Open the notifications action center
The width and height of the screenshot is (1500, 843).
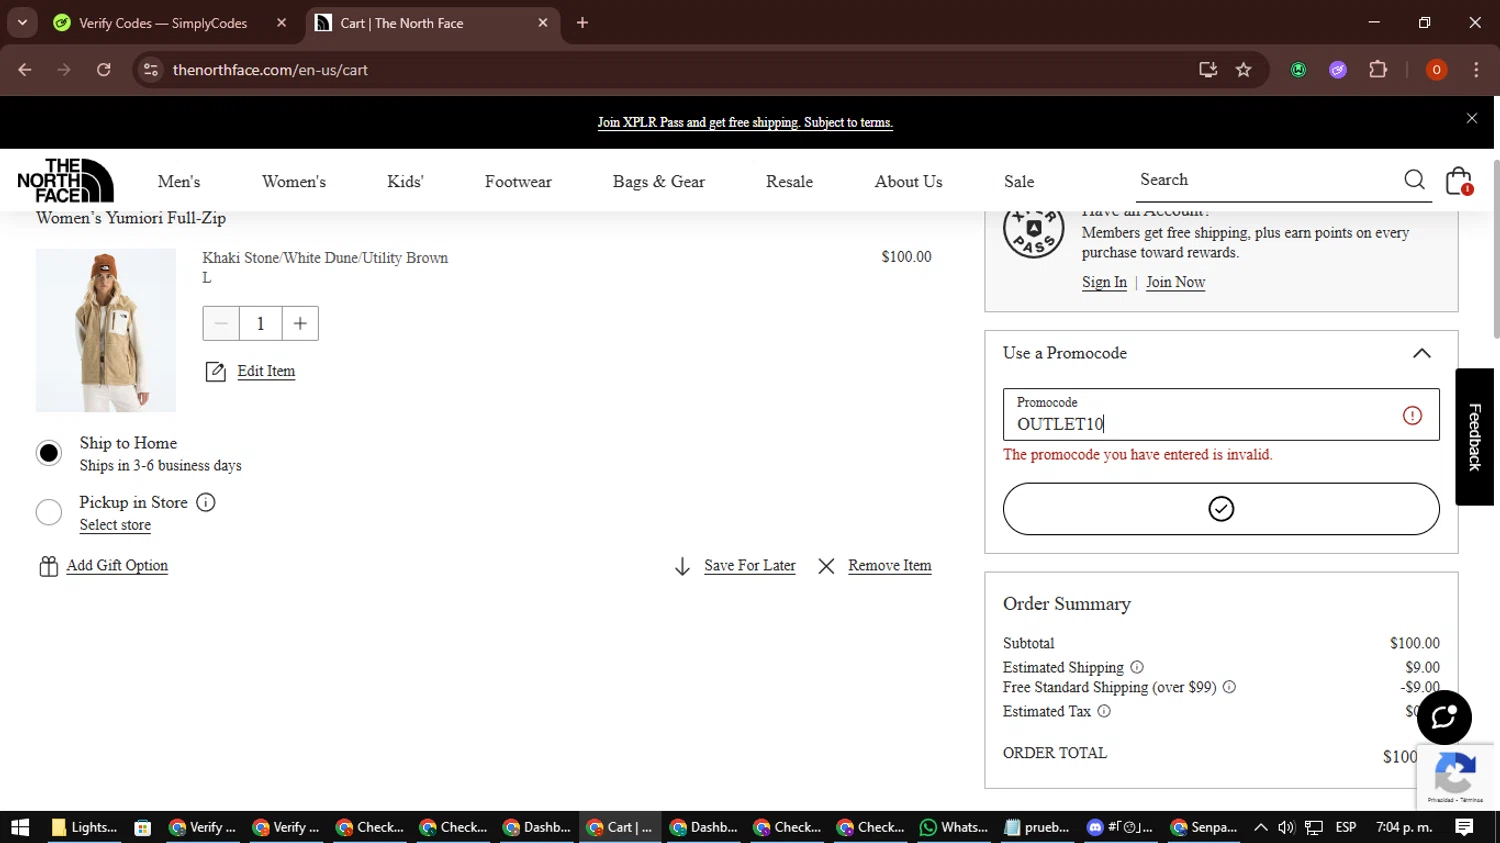coord(1465,827)
